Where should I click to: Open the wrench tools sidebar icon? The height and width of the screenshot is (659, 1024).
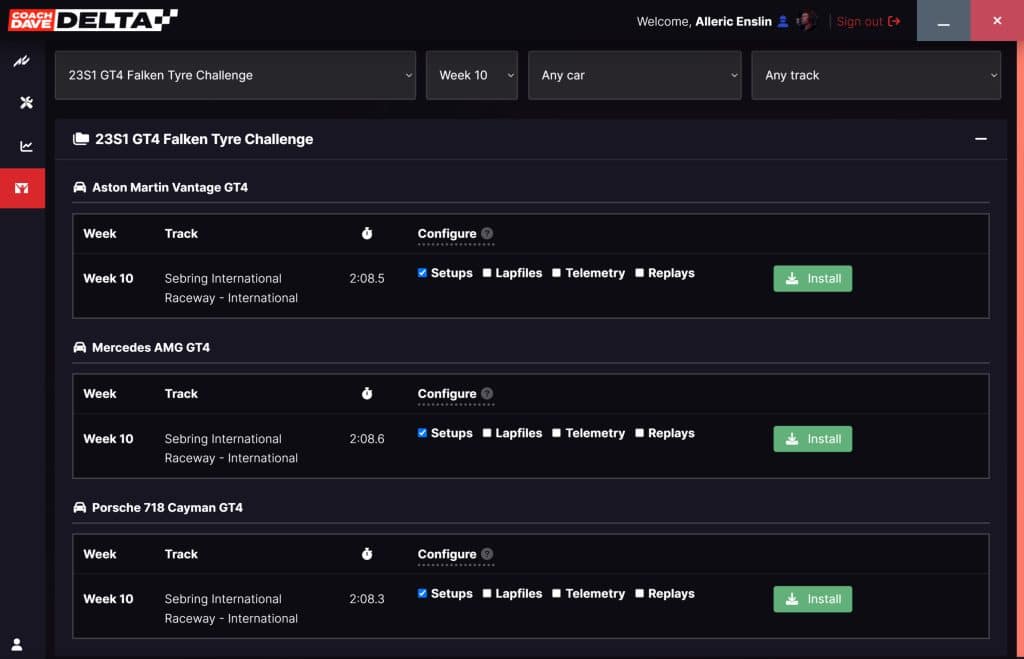(x=26, y=103)
